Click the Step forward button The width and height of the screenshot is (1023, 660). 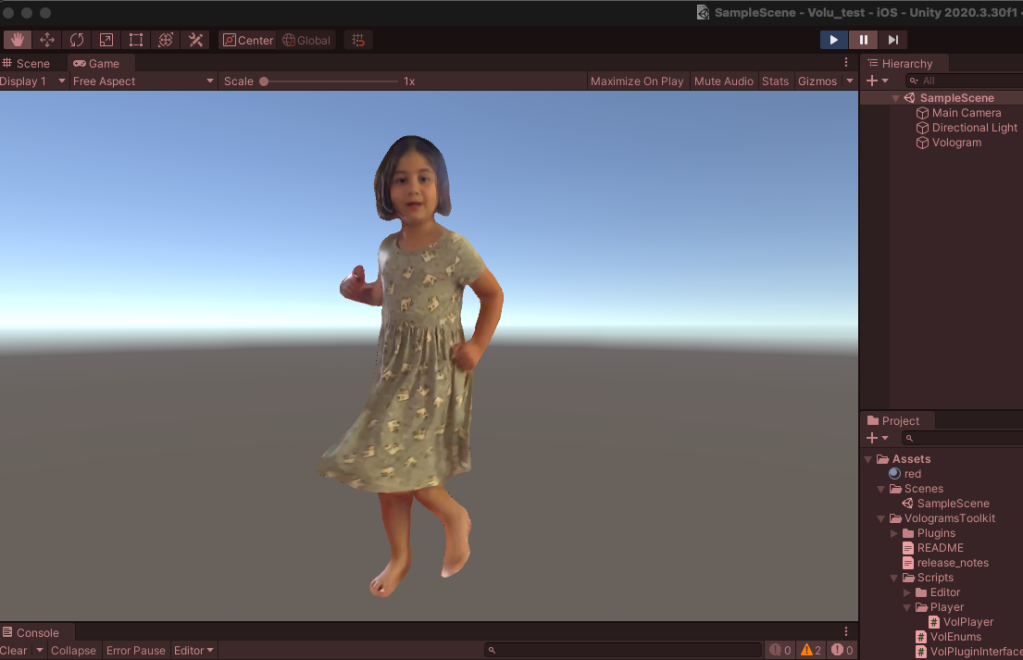893,40
